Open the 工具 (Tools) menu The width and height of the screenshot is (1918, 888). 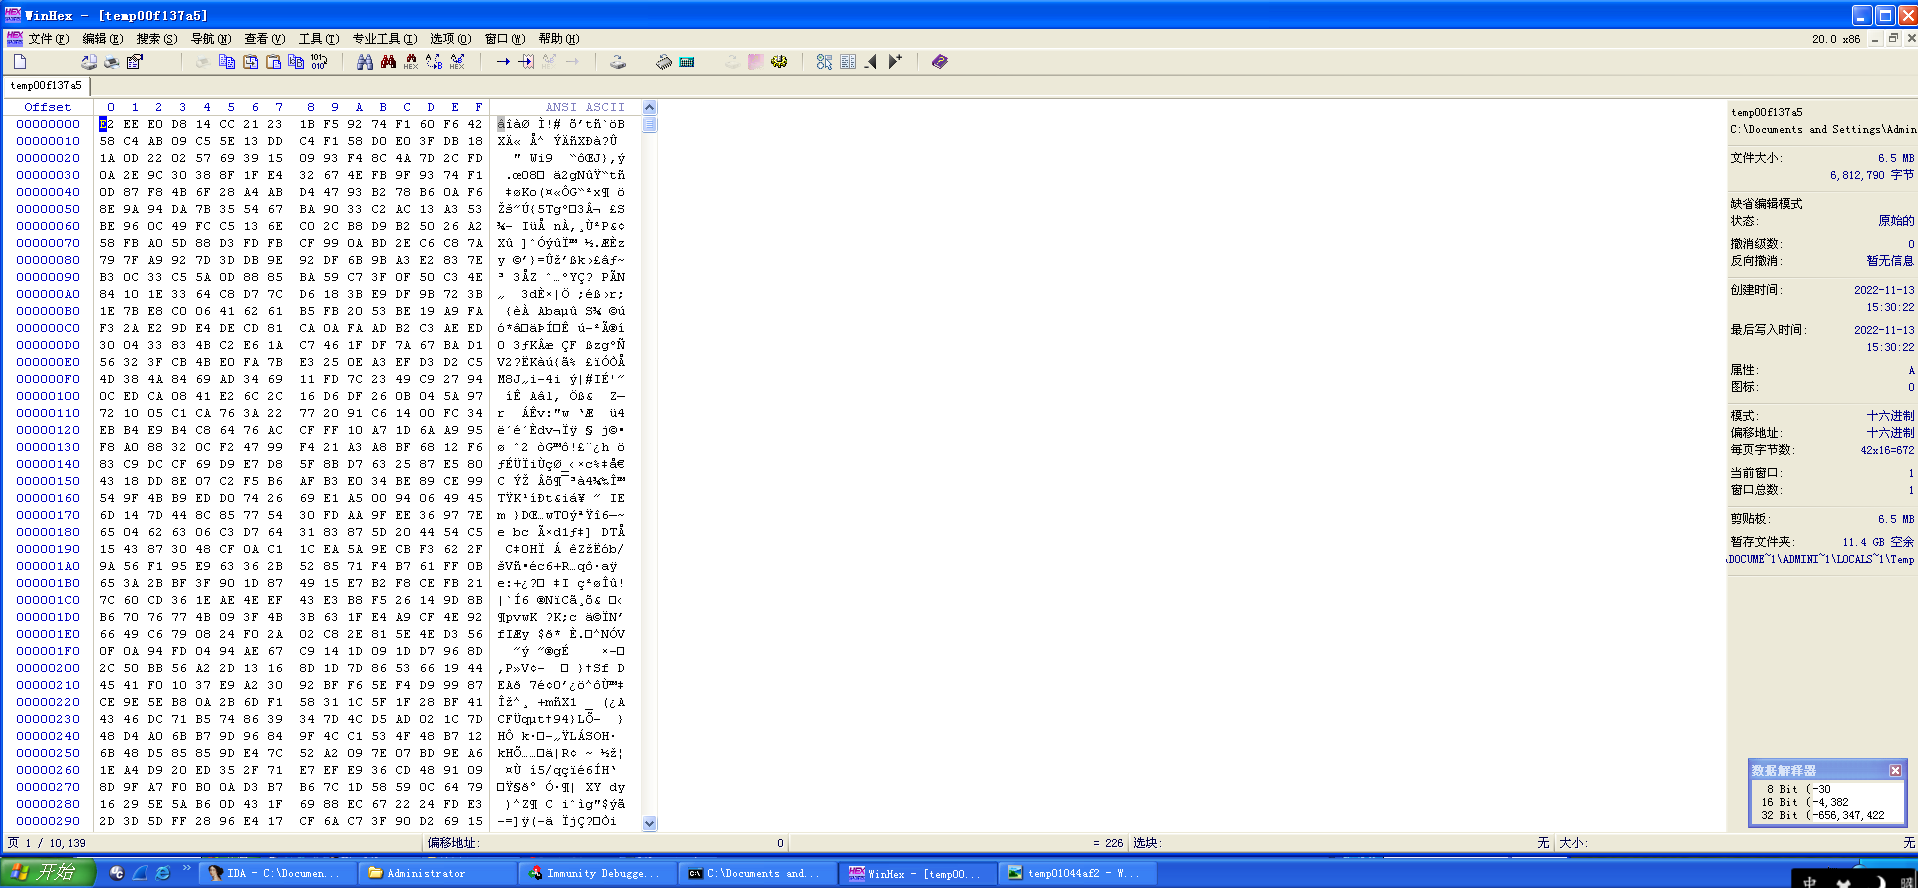pyautogui.click(x=318, y=39)
